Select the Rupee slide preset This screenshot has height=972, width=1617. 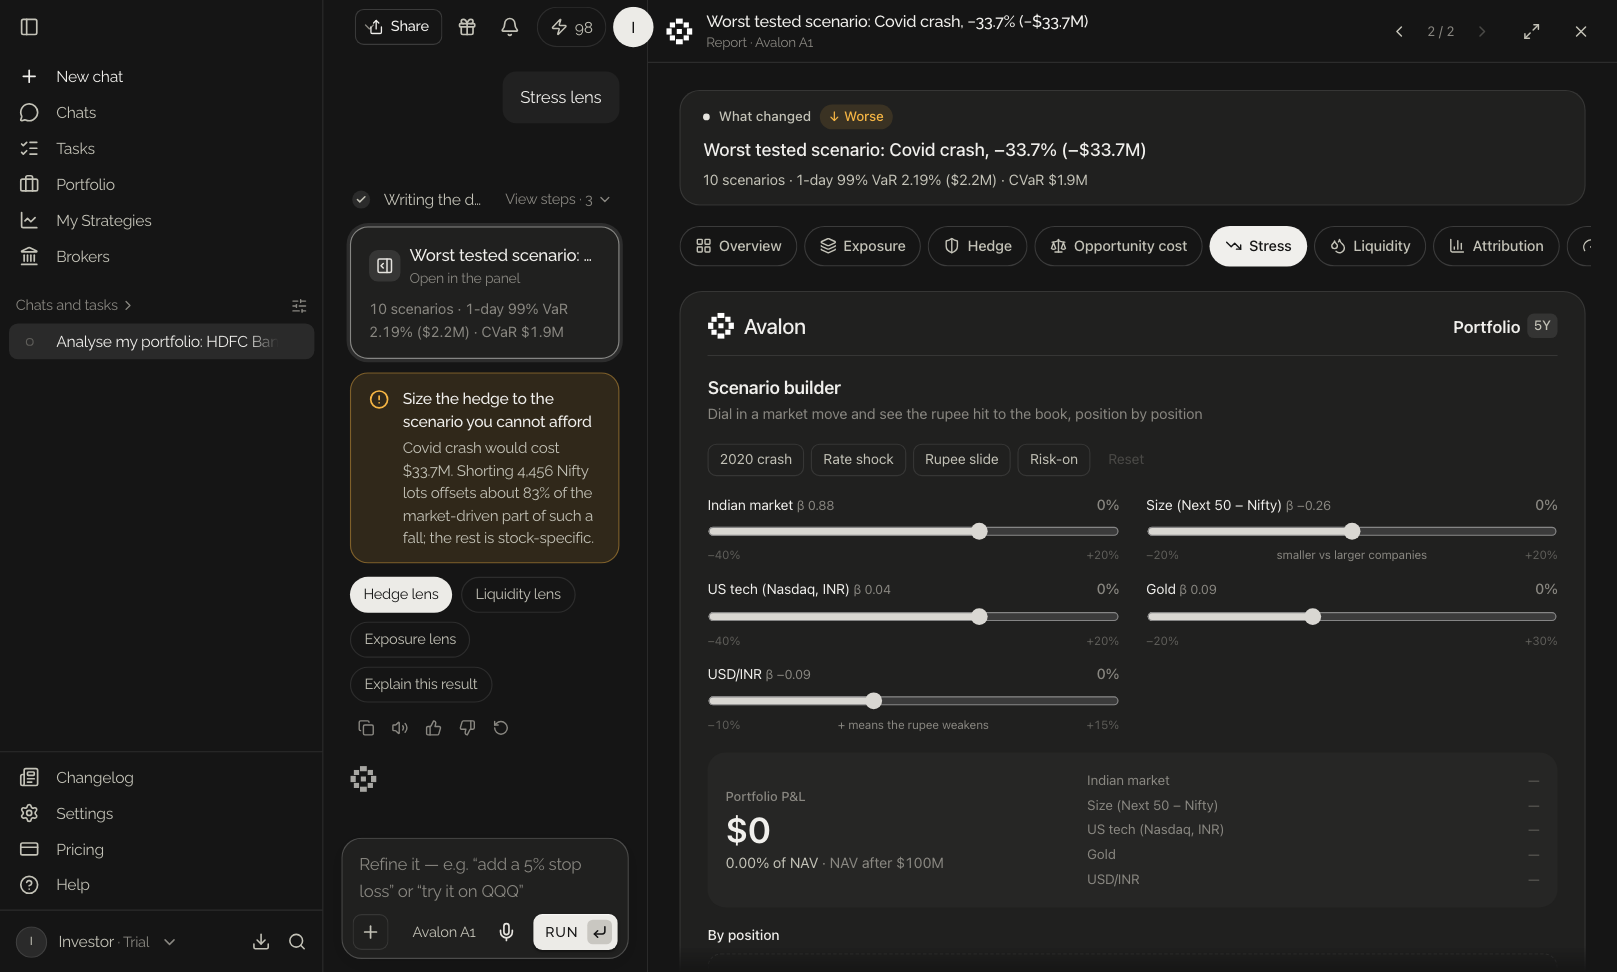pyautogui.click(x=961, y=460)
